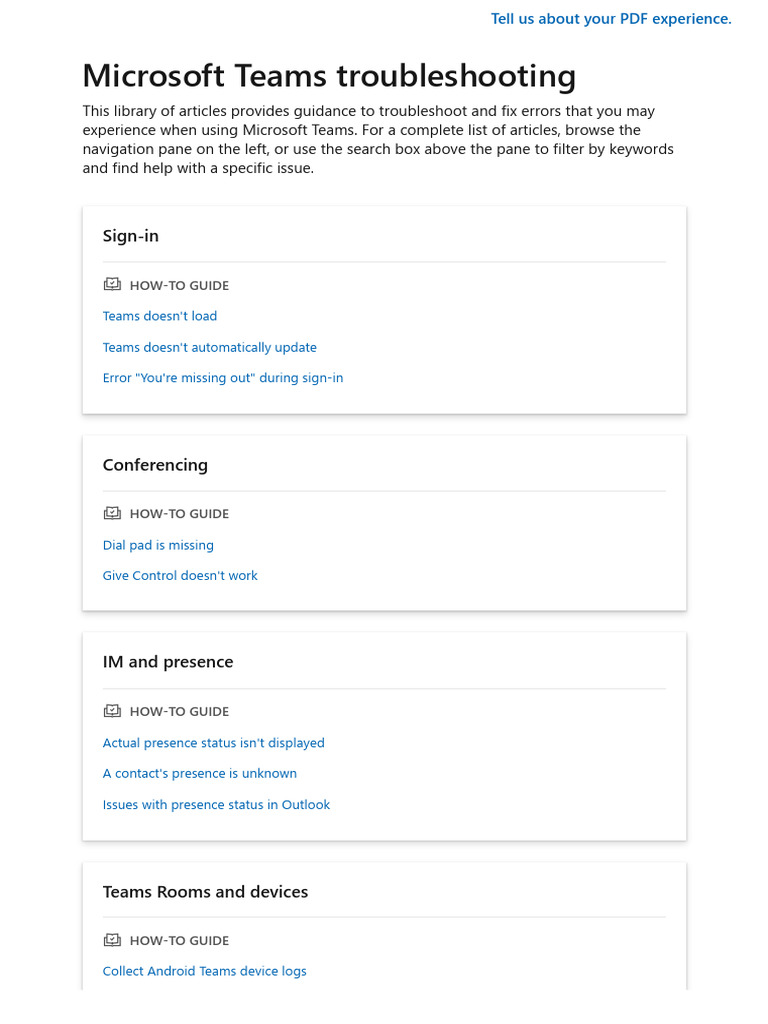Open 'Collect Android Teams device logs' link

[205, 971]
